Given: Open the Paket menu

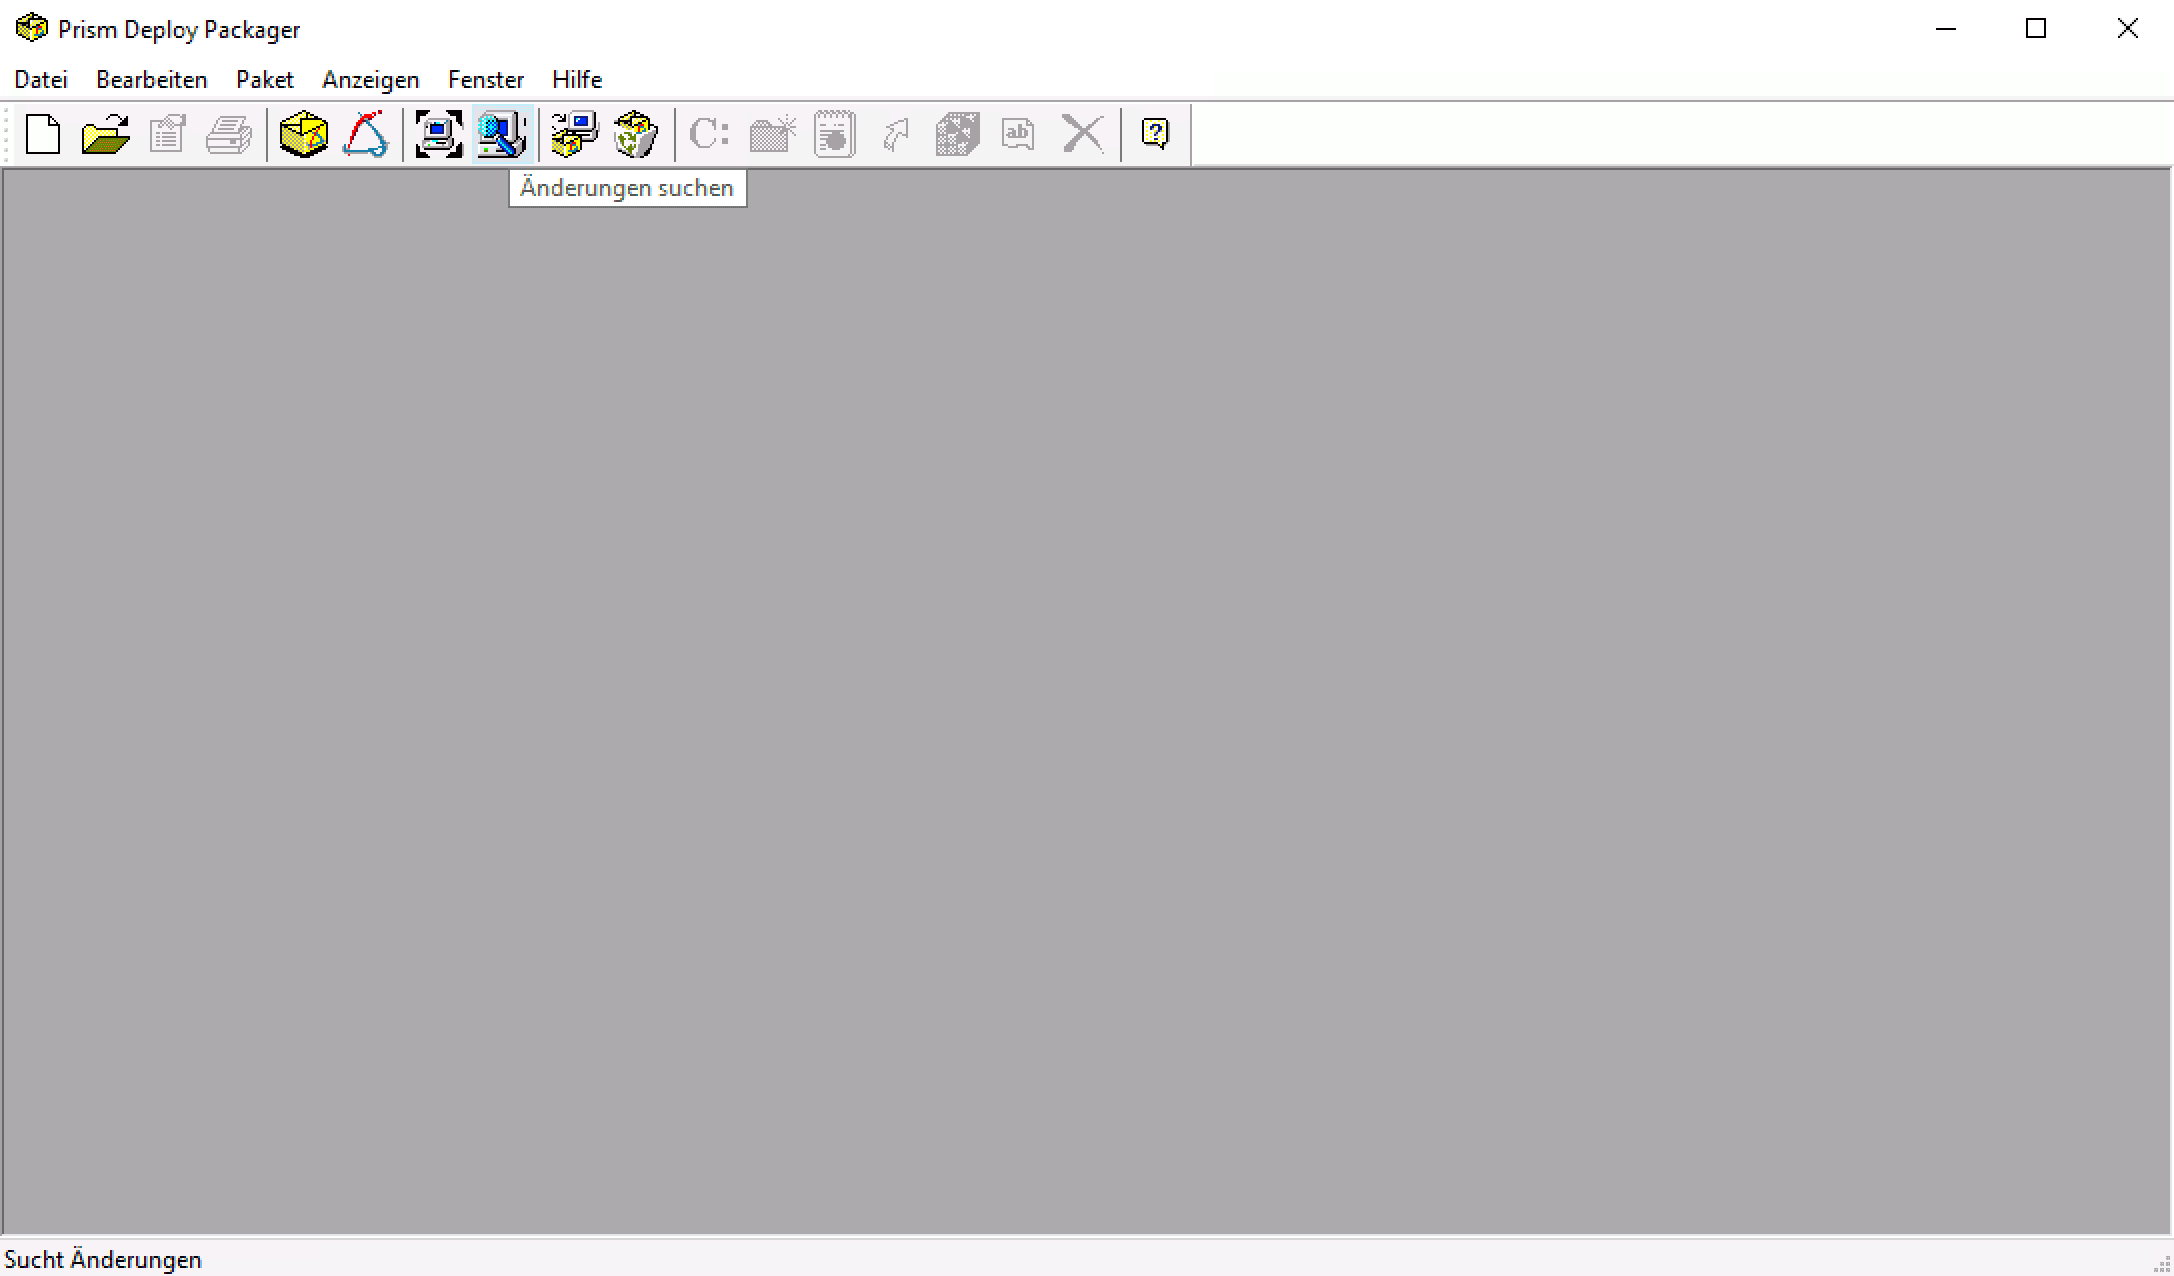Looking at the screenshot, I should [265, 80].
